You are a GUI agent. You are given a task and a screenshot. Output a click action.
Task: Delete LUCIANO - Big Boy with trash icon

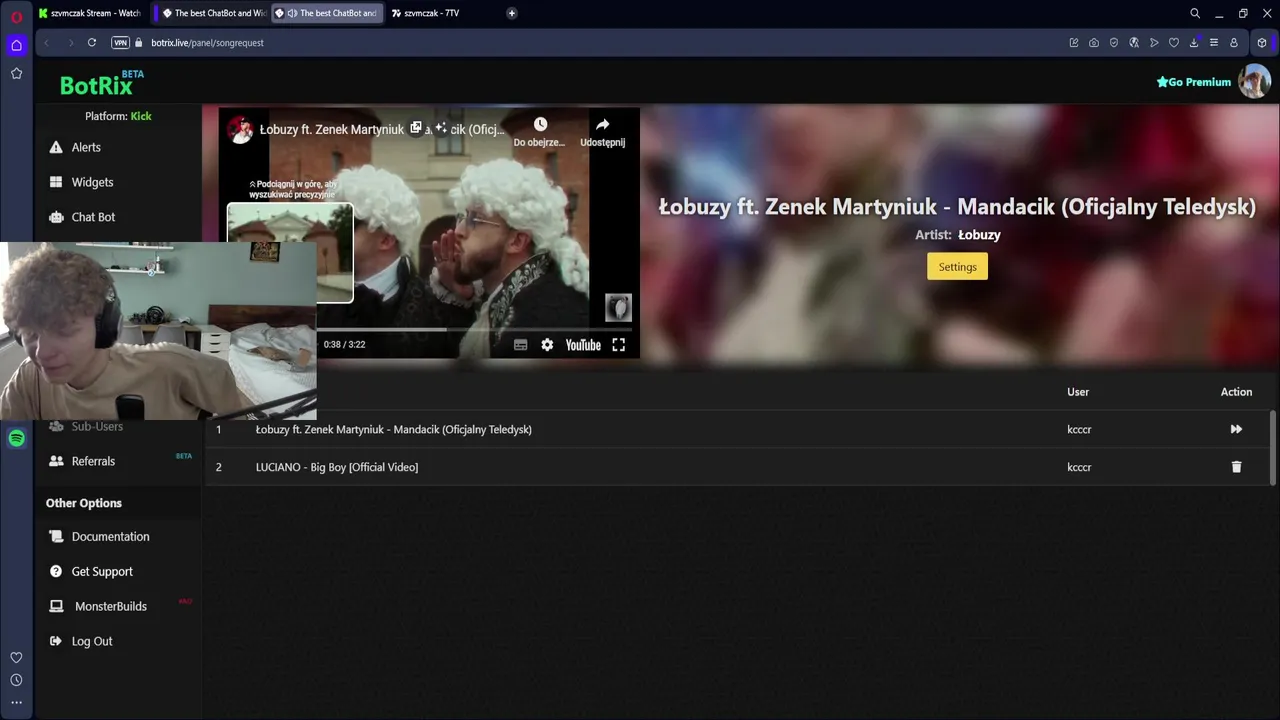[1236, 467]
